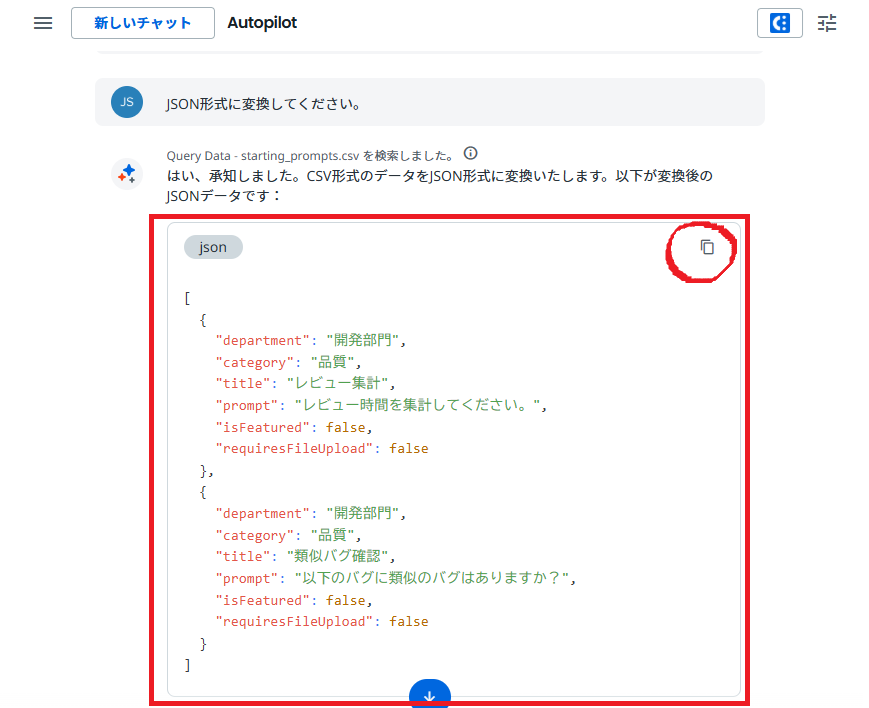Click the info icon next to Query Data

point(470,153)
